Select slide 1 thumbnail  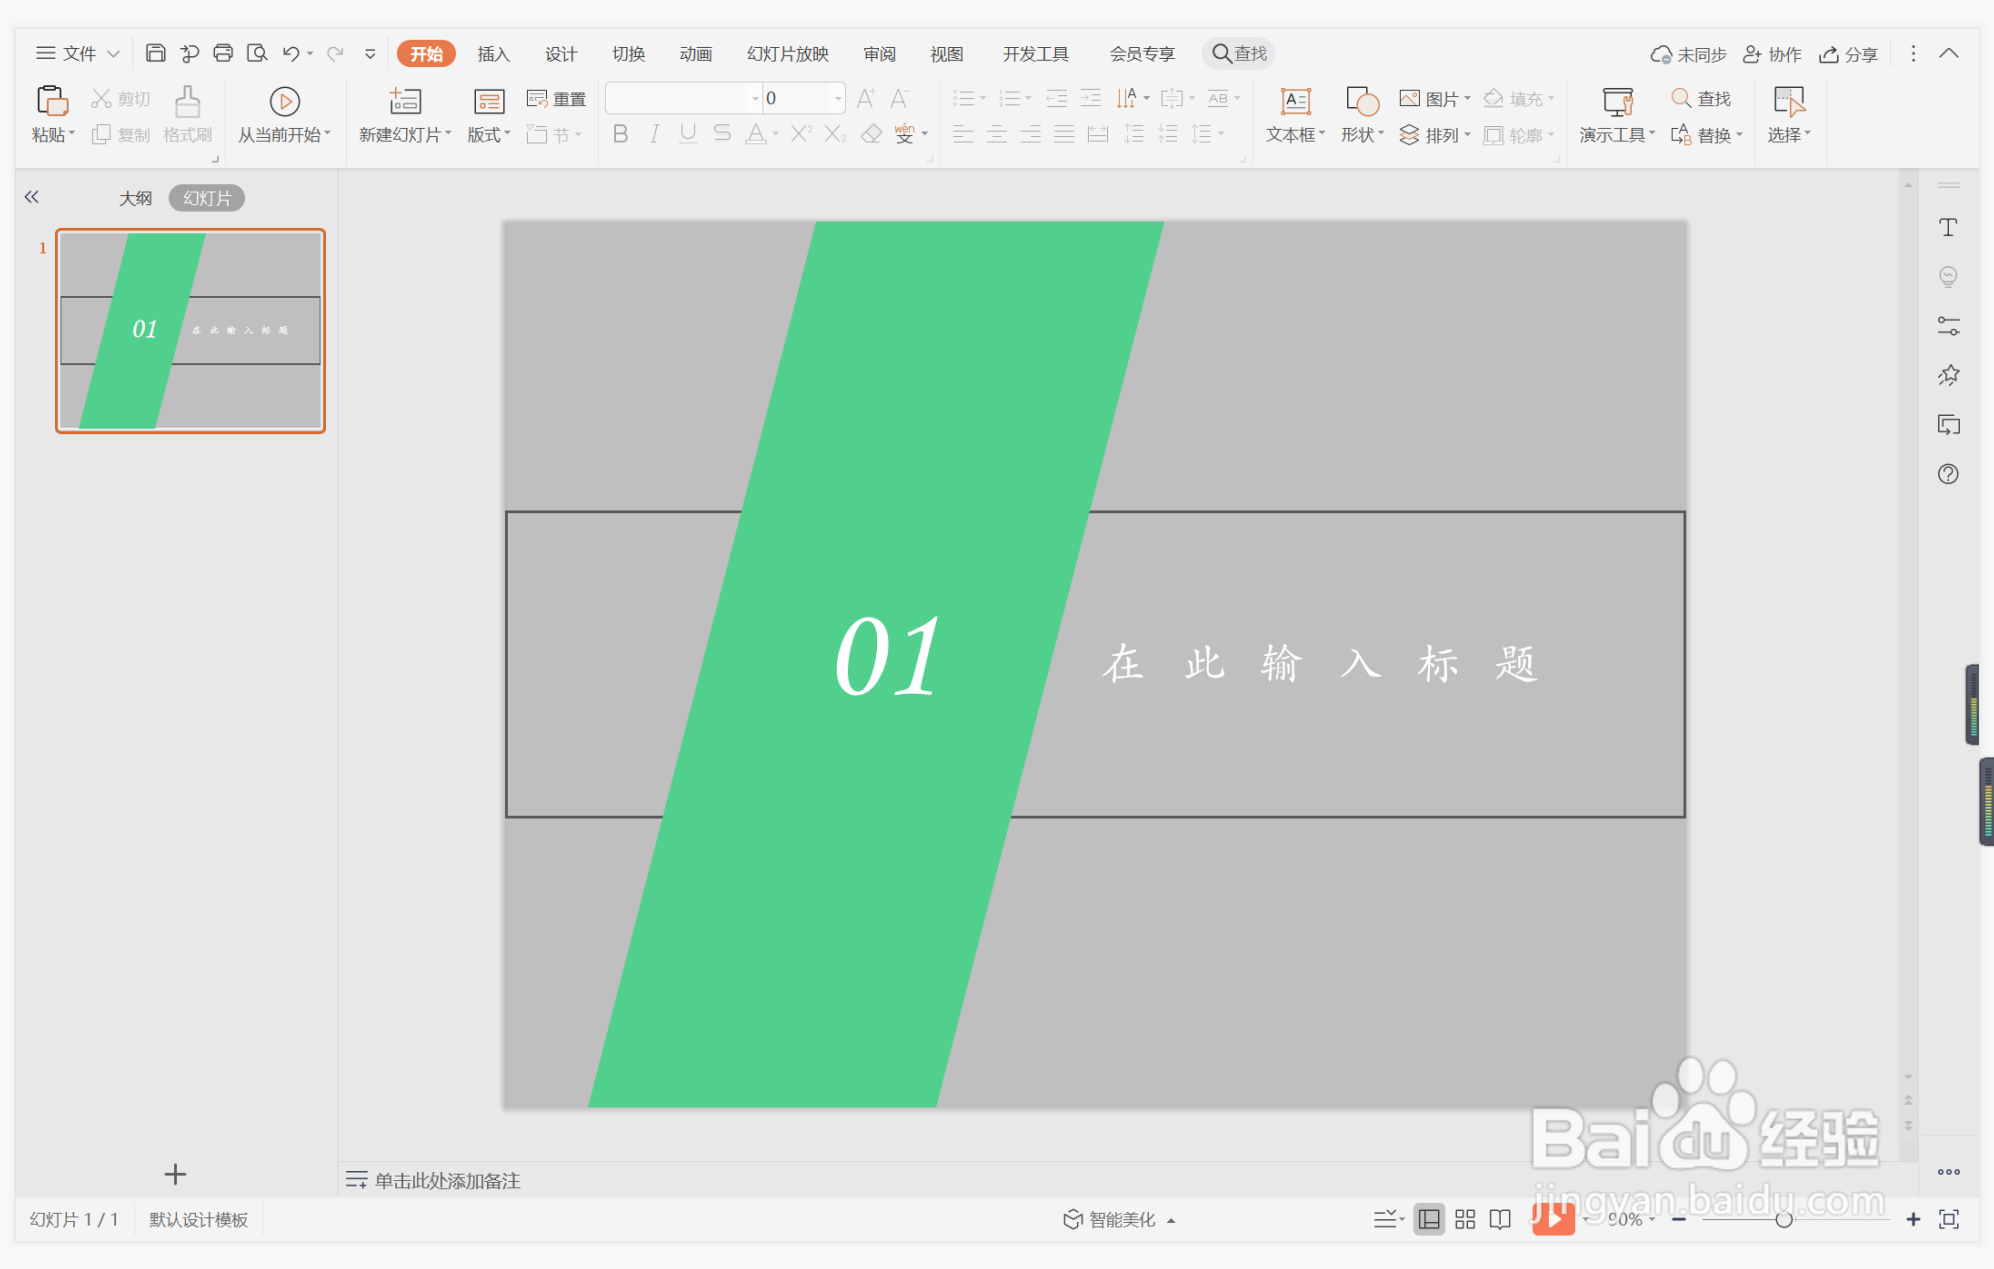190,330
